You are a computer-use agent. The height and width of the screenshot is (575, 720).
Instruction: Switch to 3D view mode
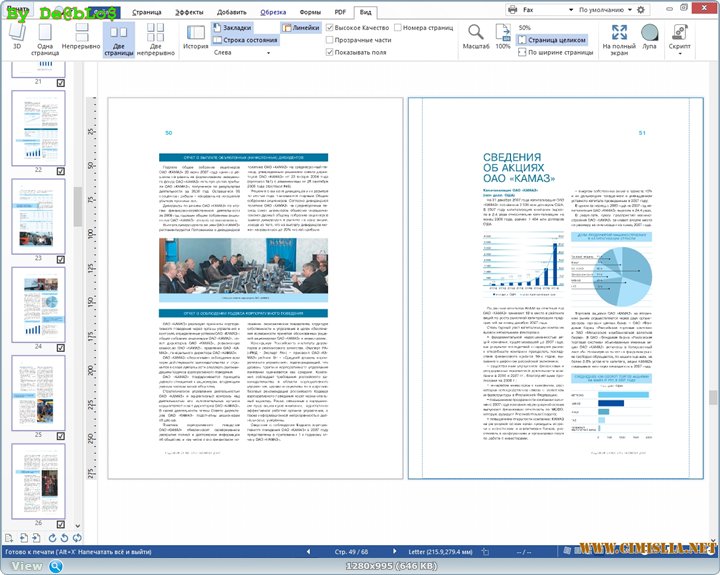16,34
